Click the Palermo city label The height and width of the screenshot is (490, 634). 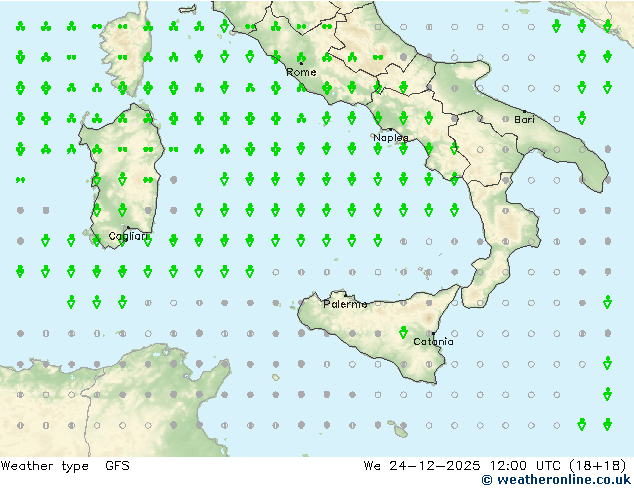pyautogui.click(x=345, y=304)
